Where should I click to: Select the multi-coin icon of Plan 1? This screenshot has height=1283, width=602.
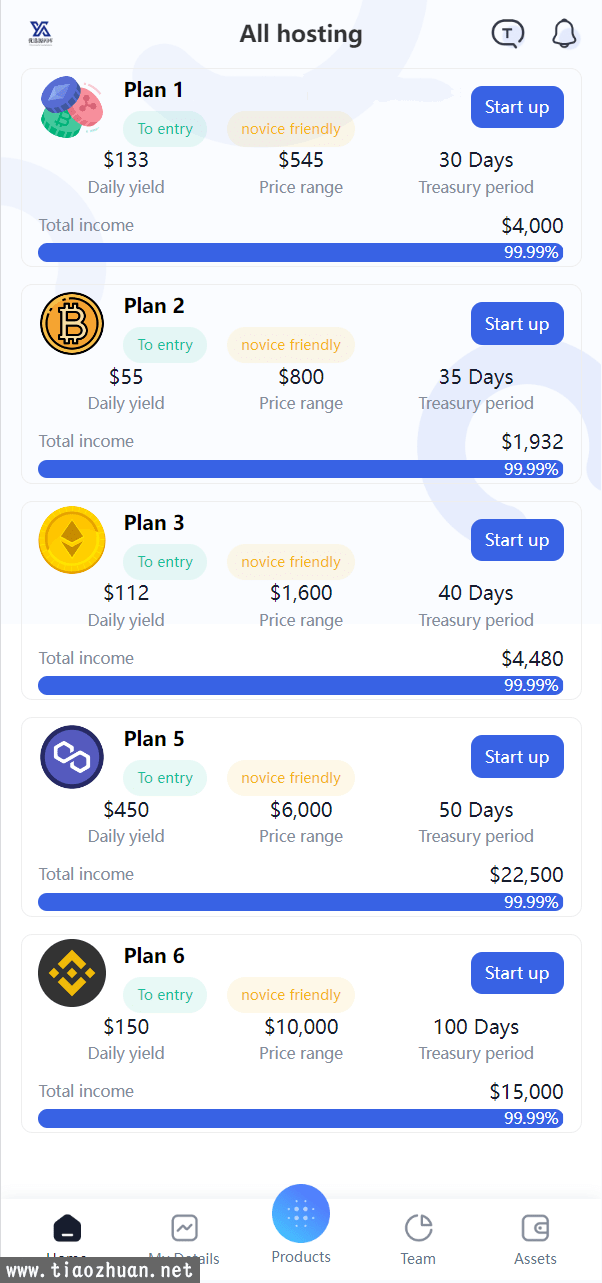[72, 107]
